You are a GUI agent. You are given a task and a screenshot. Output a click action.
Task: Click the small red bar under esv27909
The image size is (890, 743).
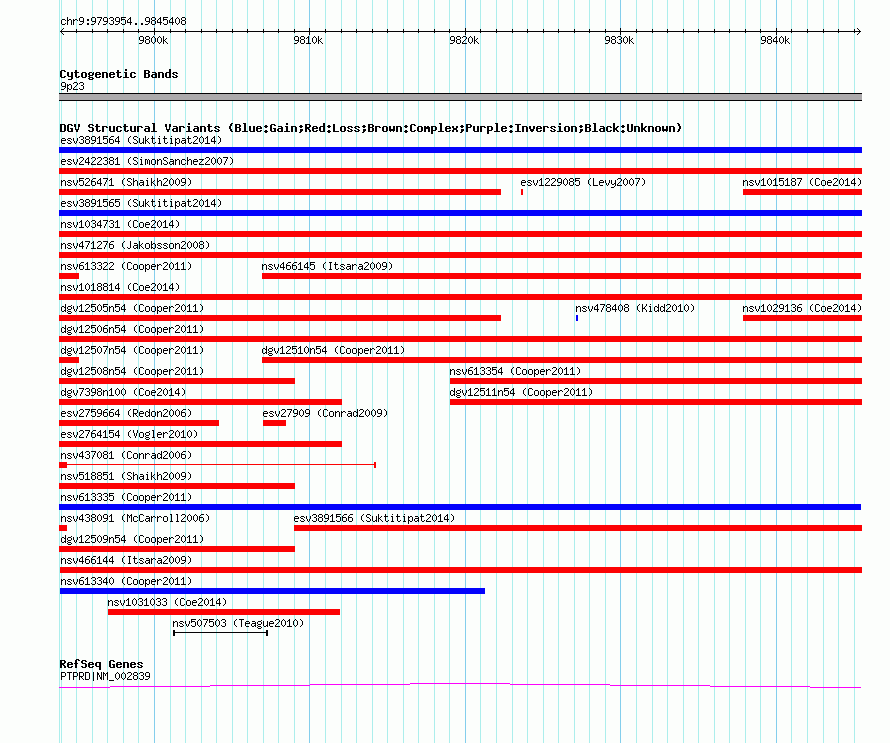pyautogui.click(x=274, y=423)
